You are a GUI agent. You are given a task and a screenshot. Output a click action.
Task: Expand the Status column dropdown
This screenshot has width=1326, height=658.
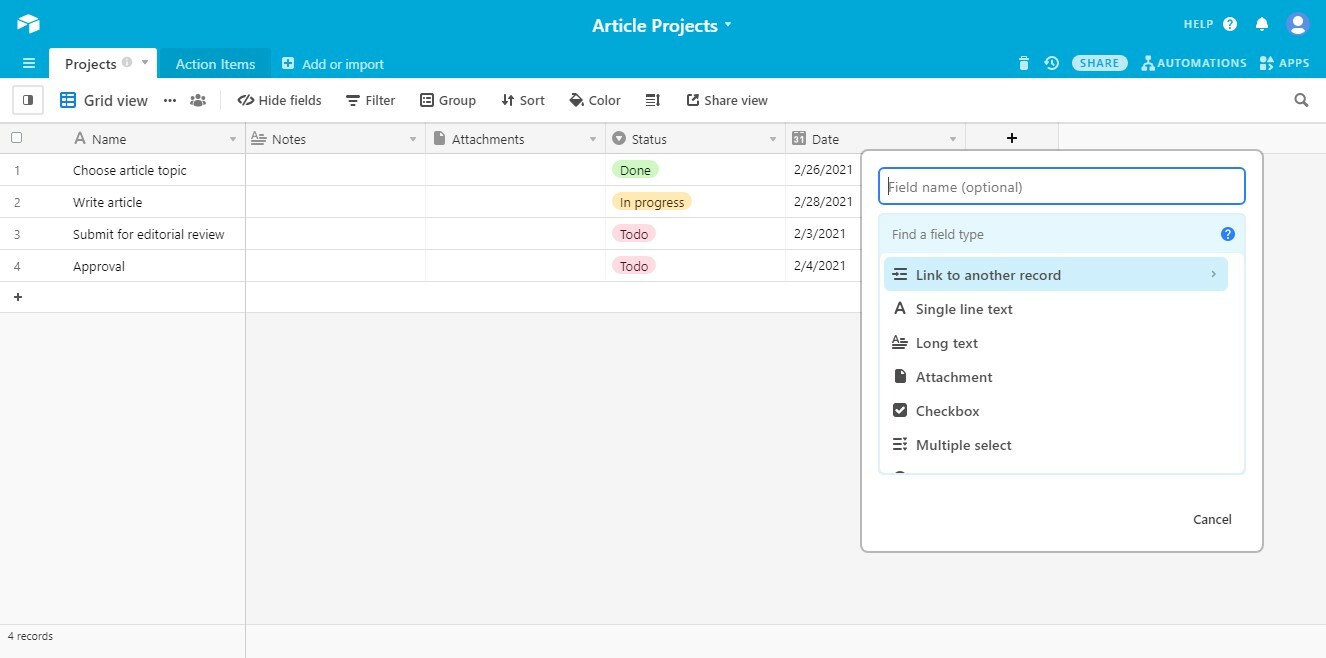773,139
